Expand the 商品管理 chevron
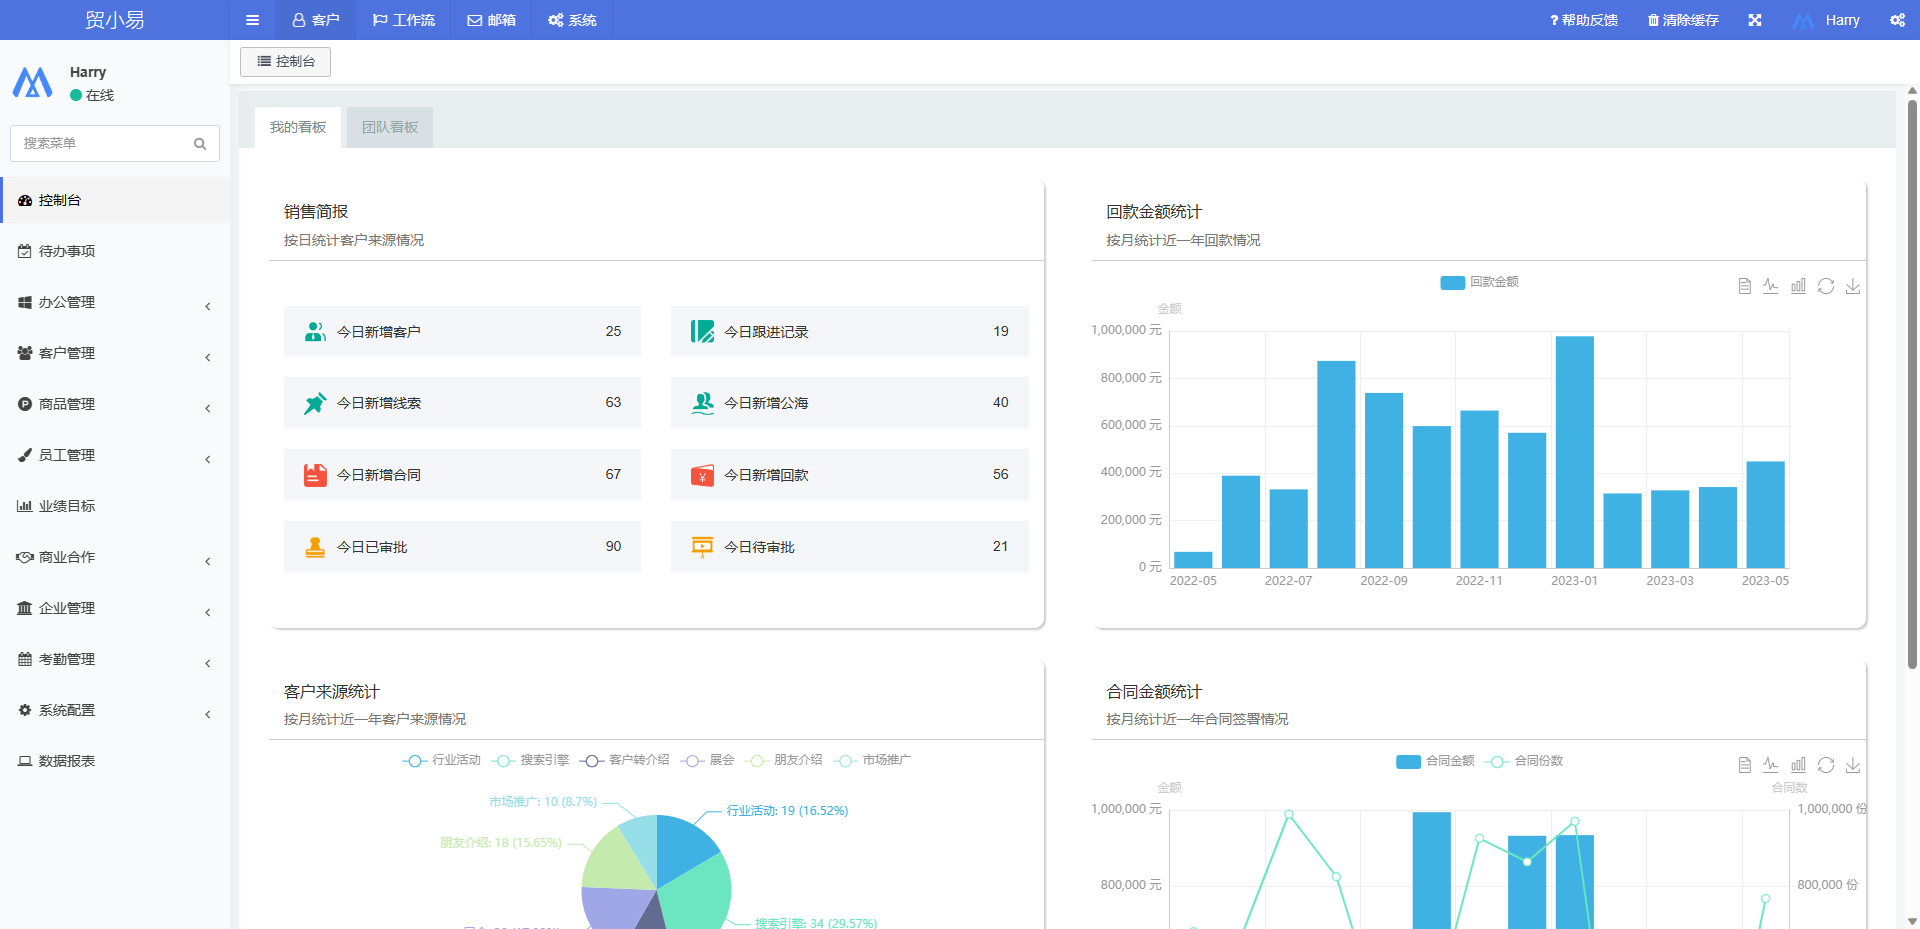The image size is (1920, 929). pos(208,408)
